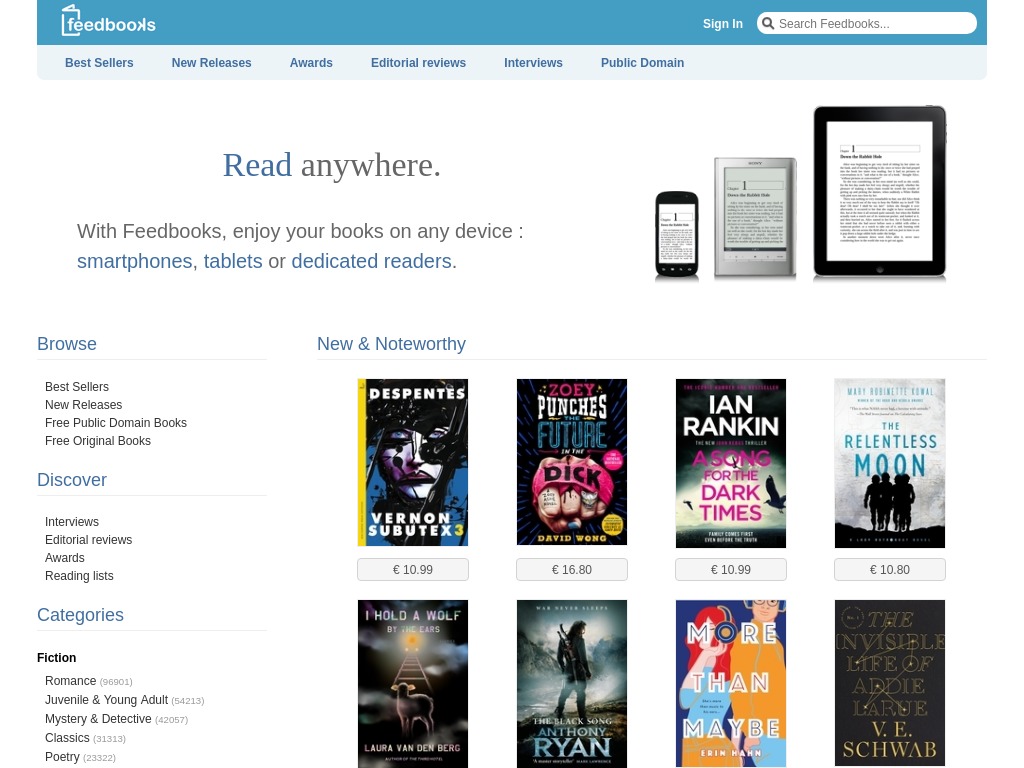Click the smartphone device image
The width and height of the screenshot is (1024, 768).
tap(677, 234)
